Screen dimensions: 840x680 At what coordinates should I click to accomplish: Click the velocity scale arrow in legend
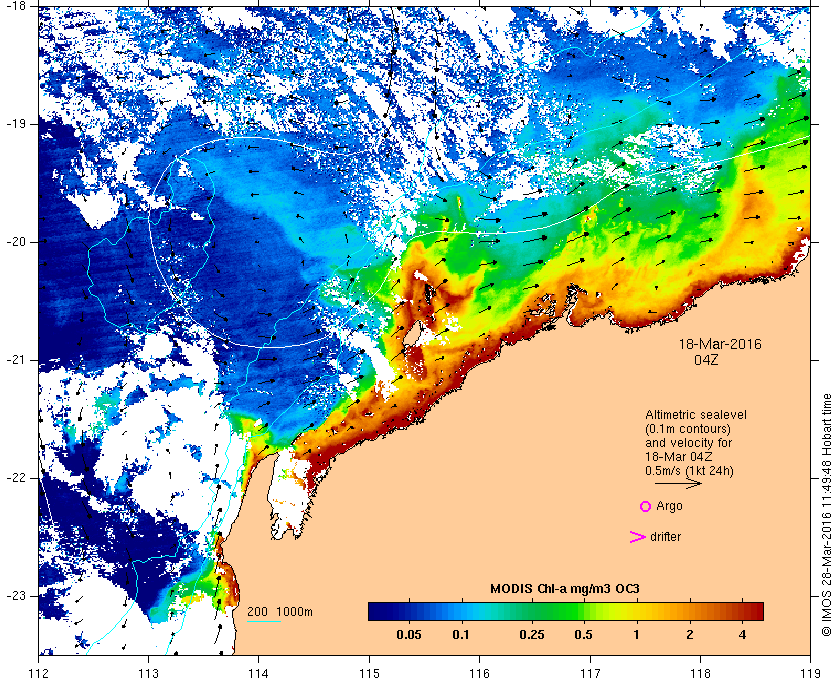678,484
